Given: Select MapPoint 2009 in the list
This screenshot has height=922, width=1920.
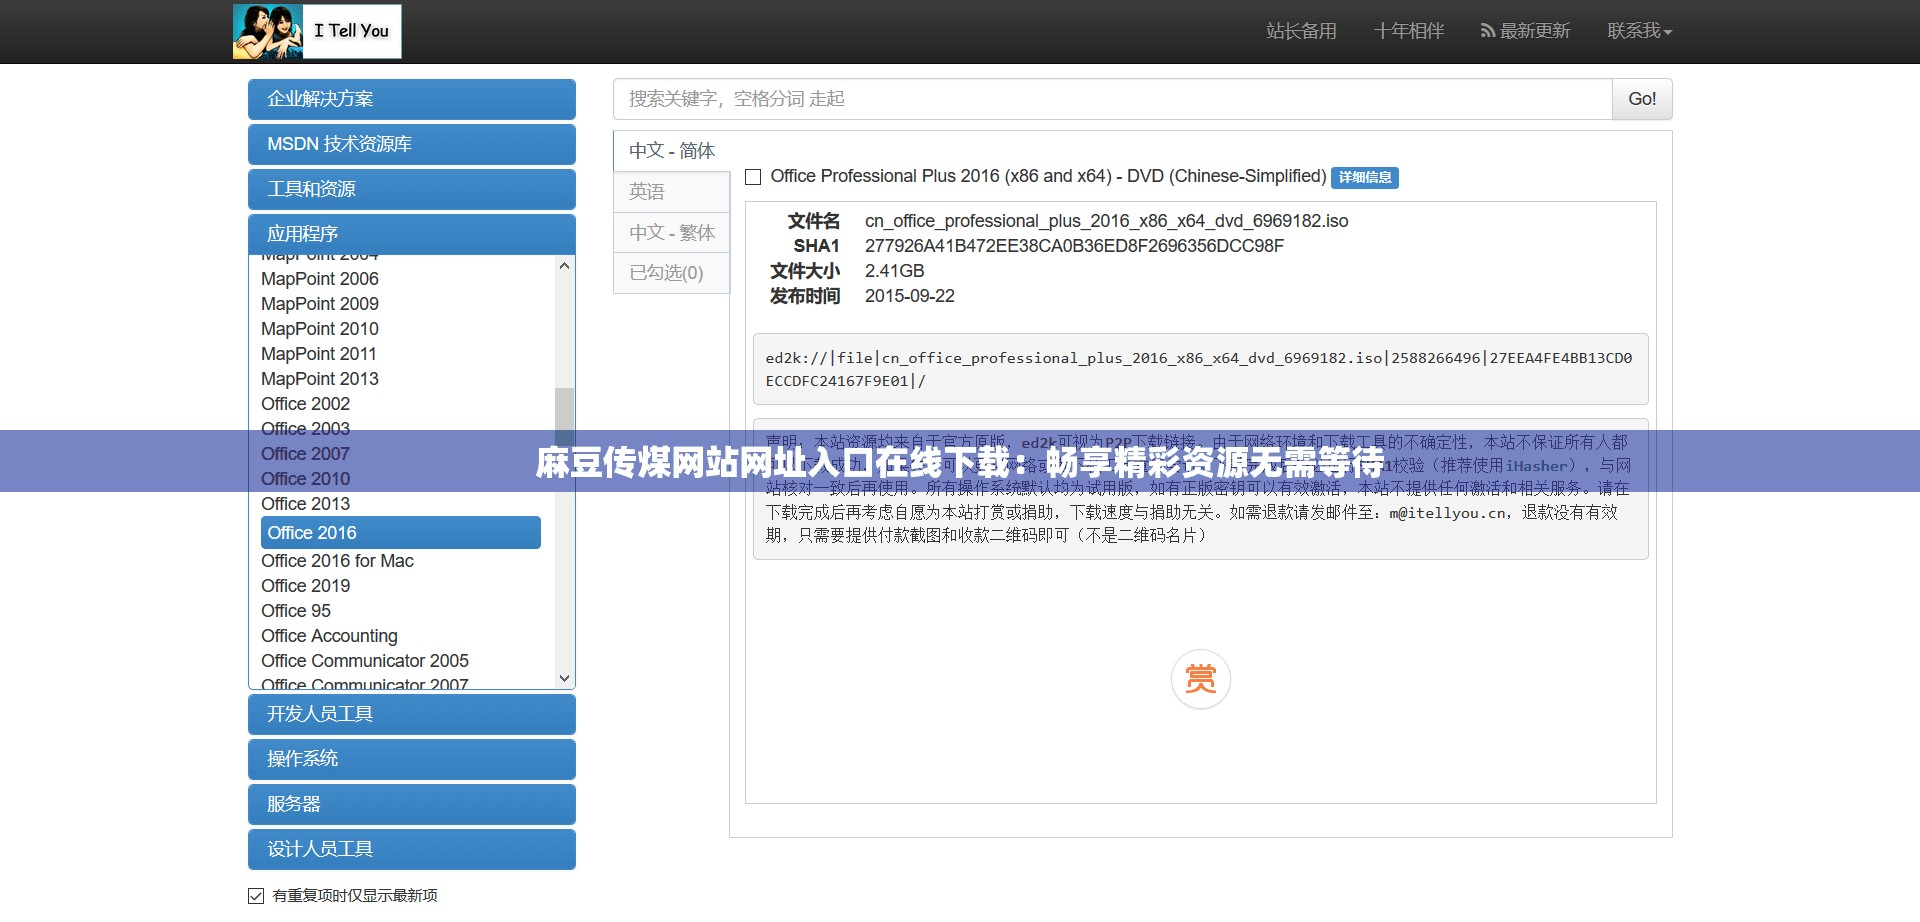Looking at the screenshot, I should point(320,304).
